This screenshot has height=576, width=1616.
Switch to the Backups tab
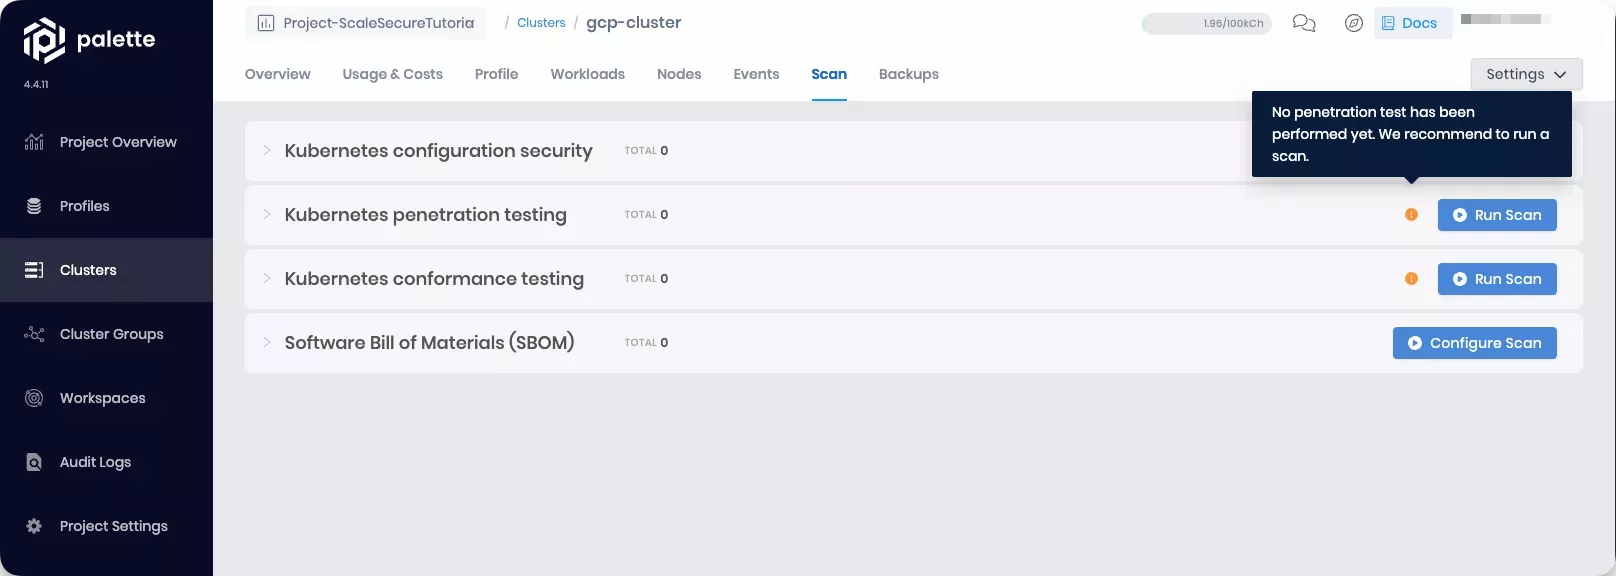click(908, 74)
